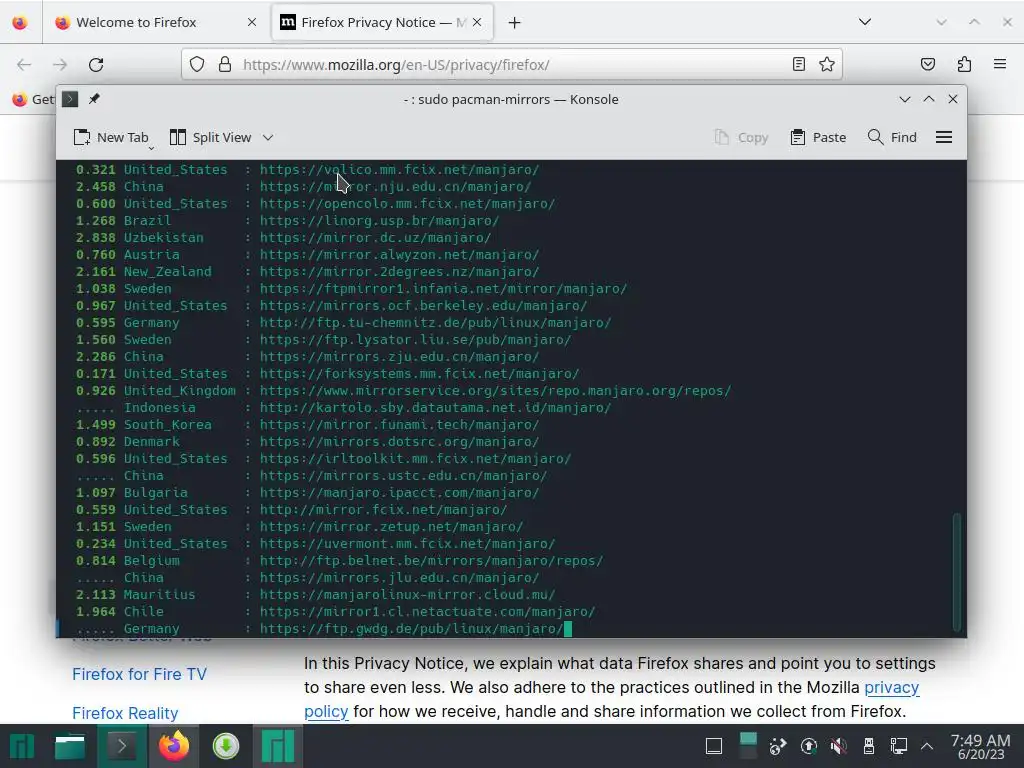
Task: Open clock showing 7:49 AM
Action: click(980, 746)
